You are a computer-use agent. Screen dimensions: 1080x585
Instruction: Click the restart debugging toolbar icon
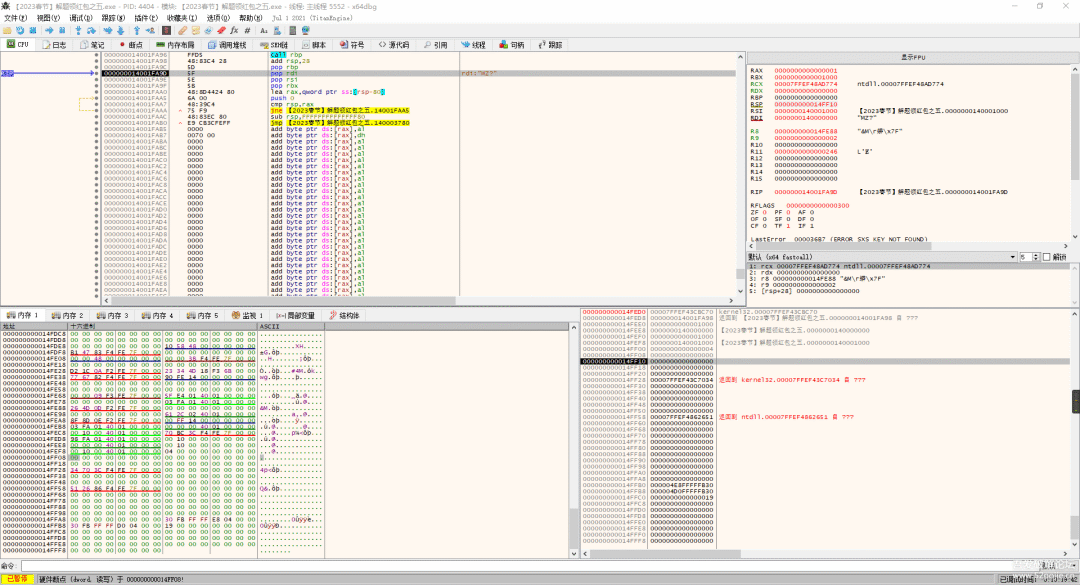[x=20, y=30]
